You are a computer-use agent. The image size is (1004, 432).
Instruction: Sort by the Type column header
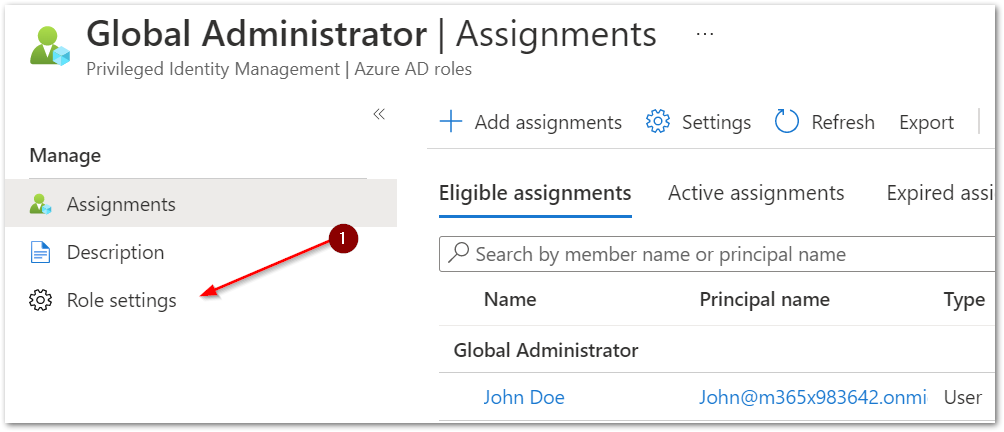964,300
